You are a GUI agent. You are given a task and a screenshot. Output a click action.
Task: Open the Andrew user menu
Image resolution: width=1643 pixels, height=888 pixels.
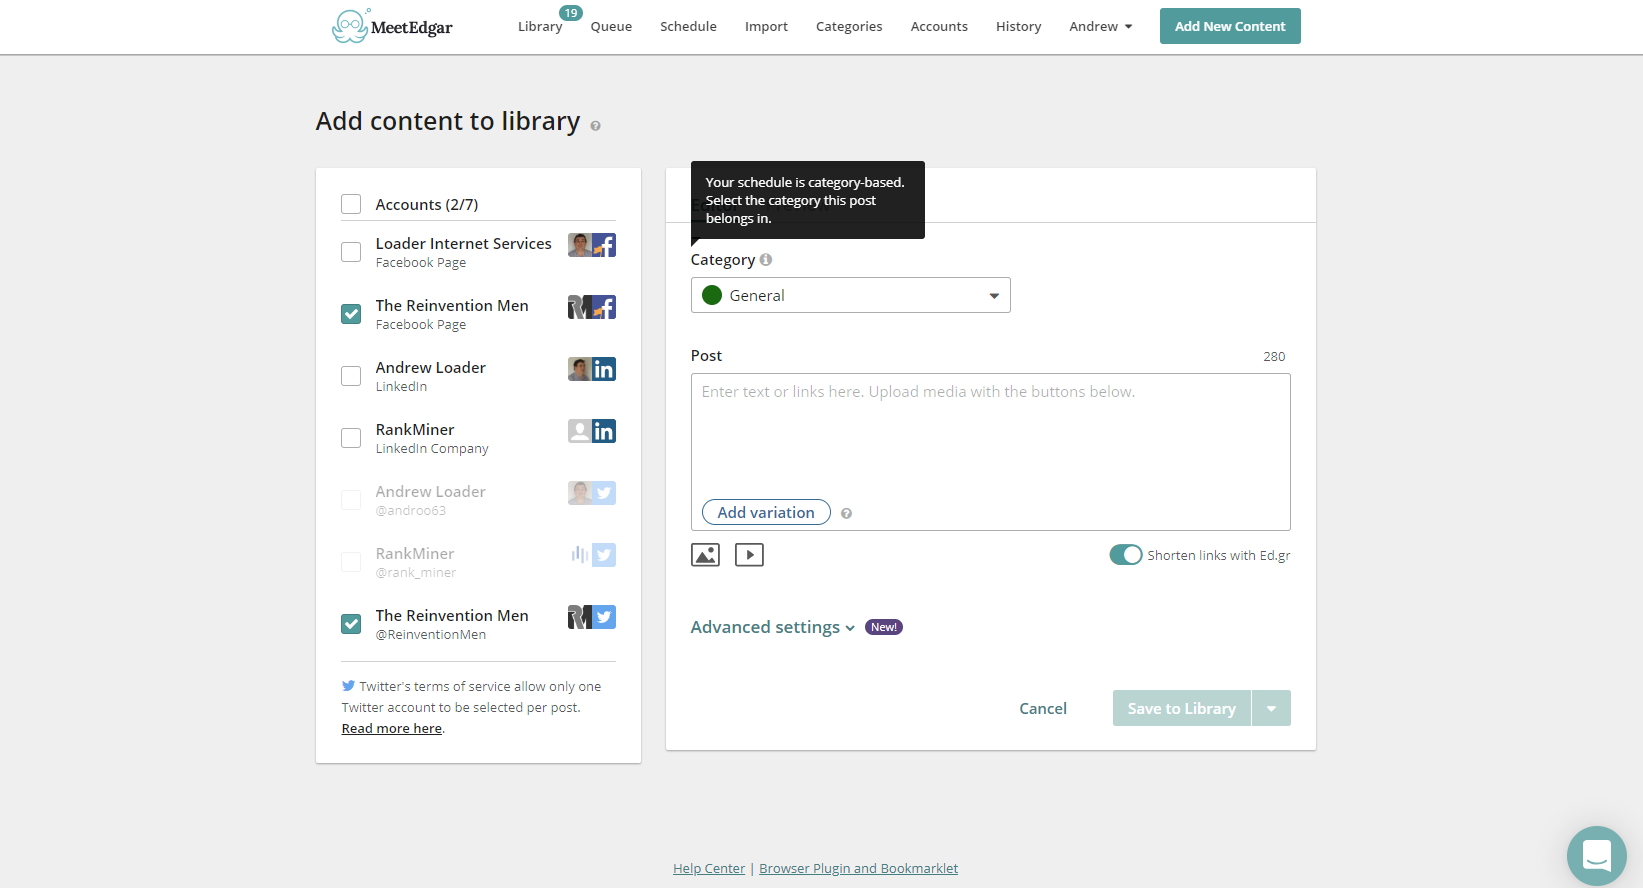tap(1101, 27)
